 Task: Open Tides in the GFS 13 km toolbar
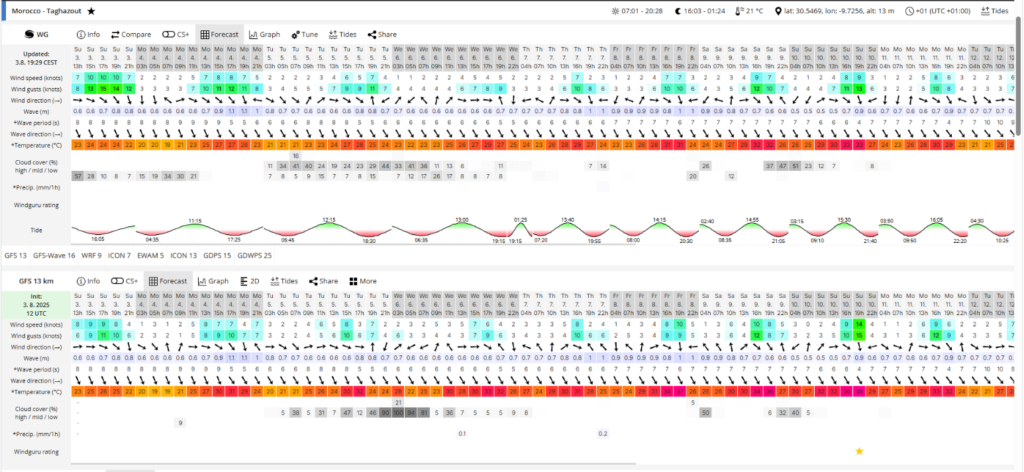point(284,281)
